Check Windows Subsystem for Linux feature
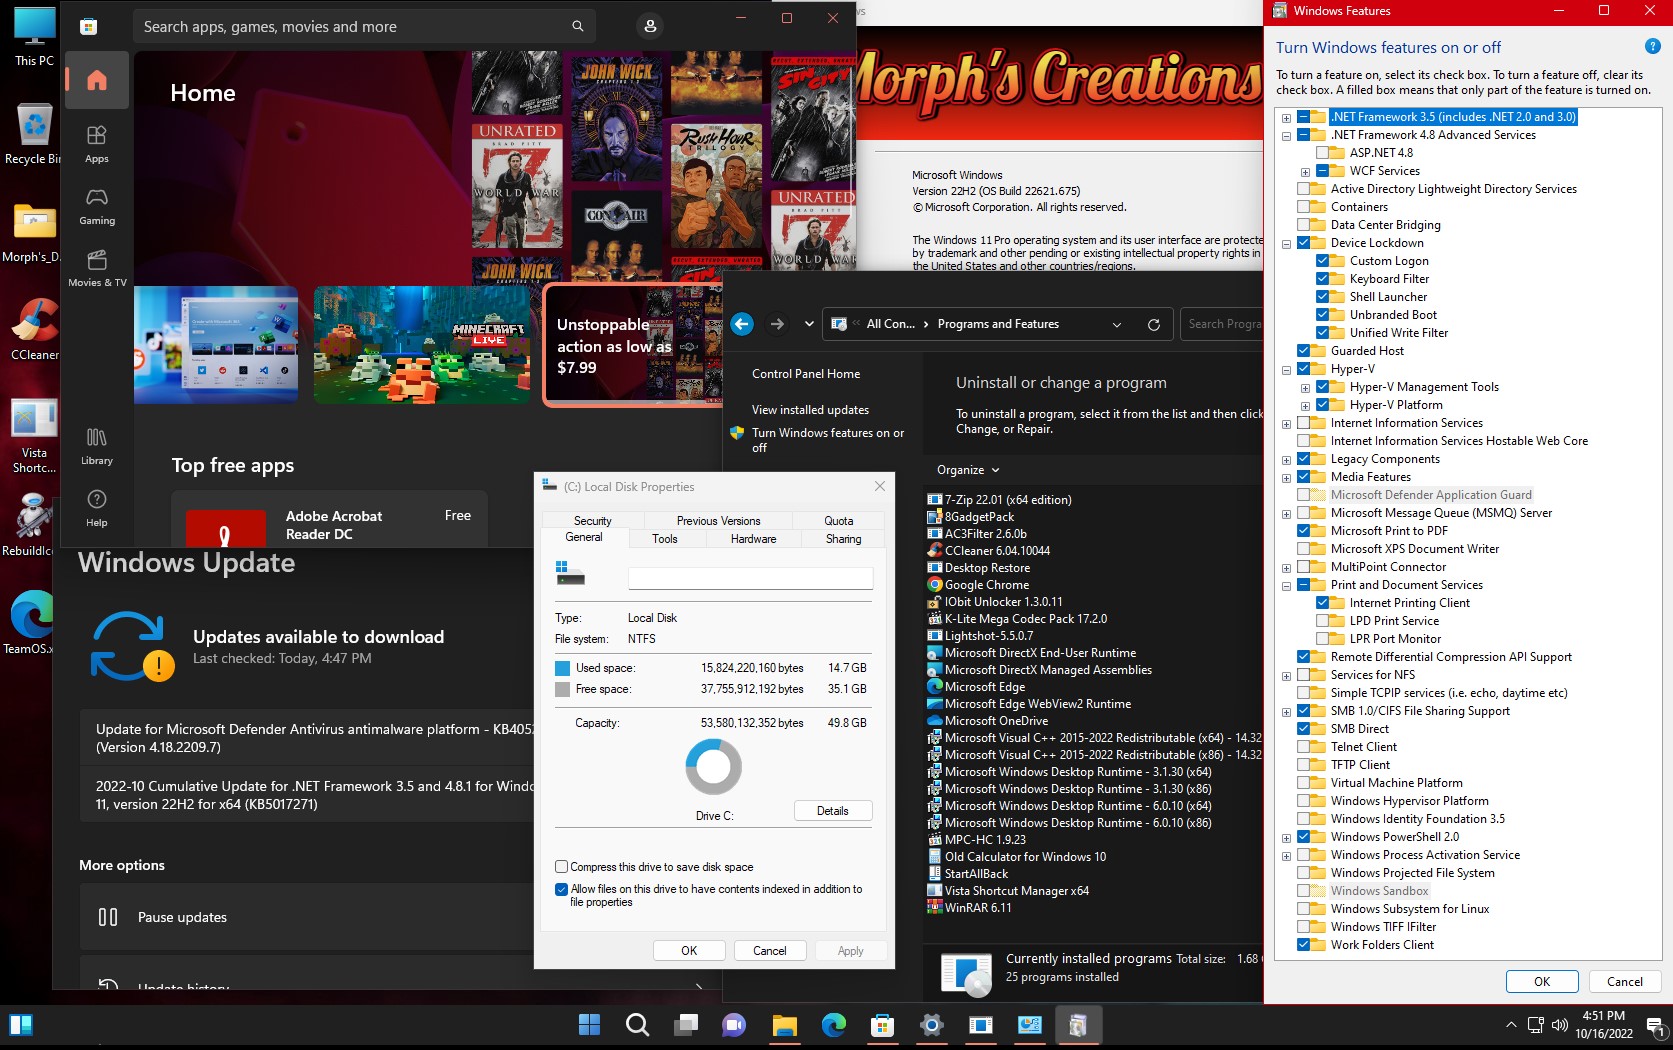Screen dimensions: 1673x1050 [x=1304, y=909]
